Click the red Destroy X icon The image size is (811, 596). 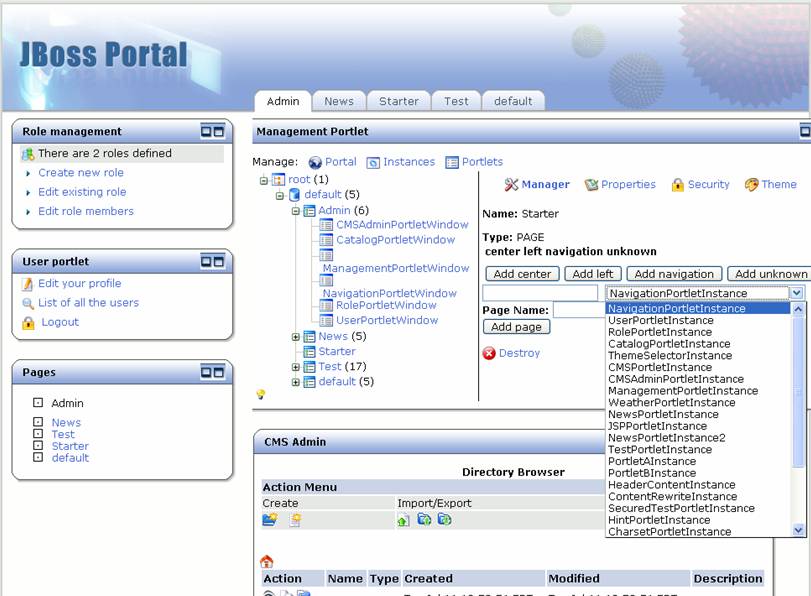pyautogui.click(x=489, y=353)
